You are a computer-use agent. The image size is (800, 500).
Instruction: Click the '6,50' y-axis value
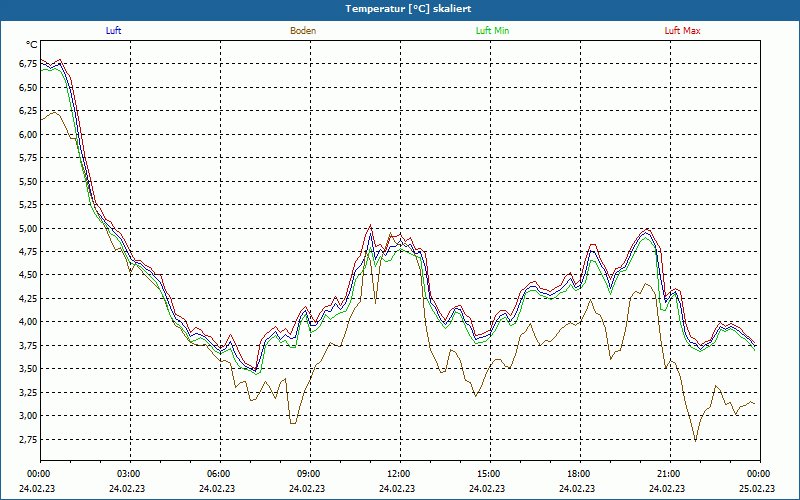click(28, 88)
